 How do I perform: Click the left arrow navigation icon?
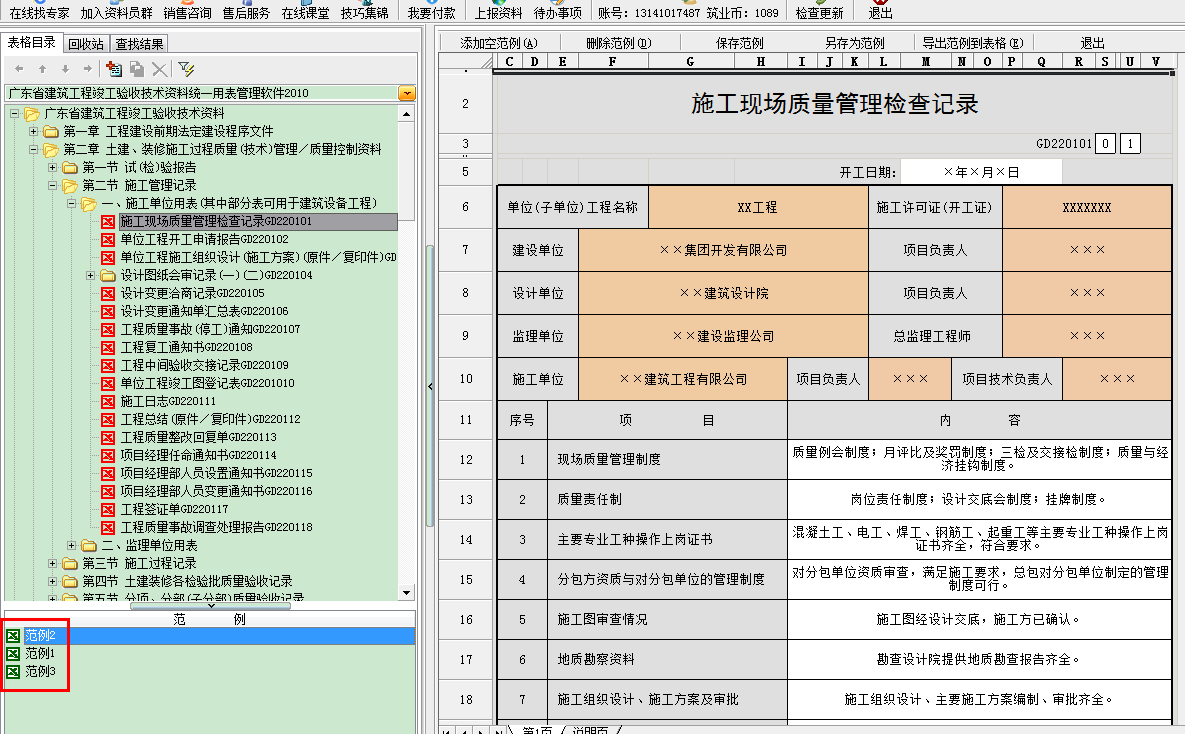tap(18, 69)
